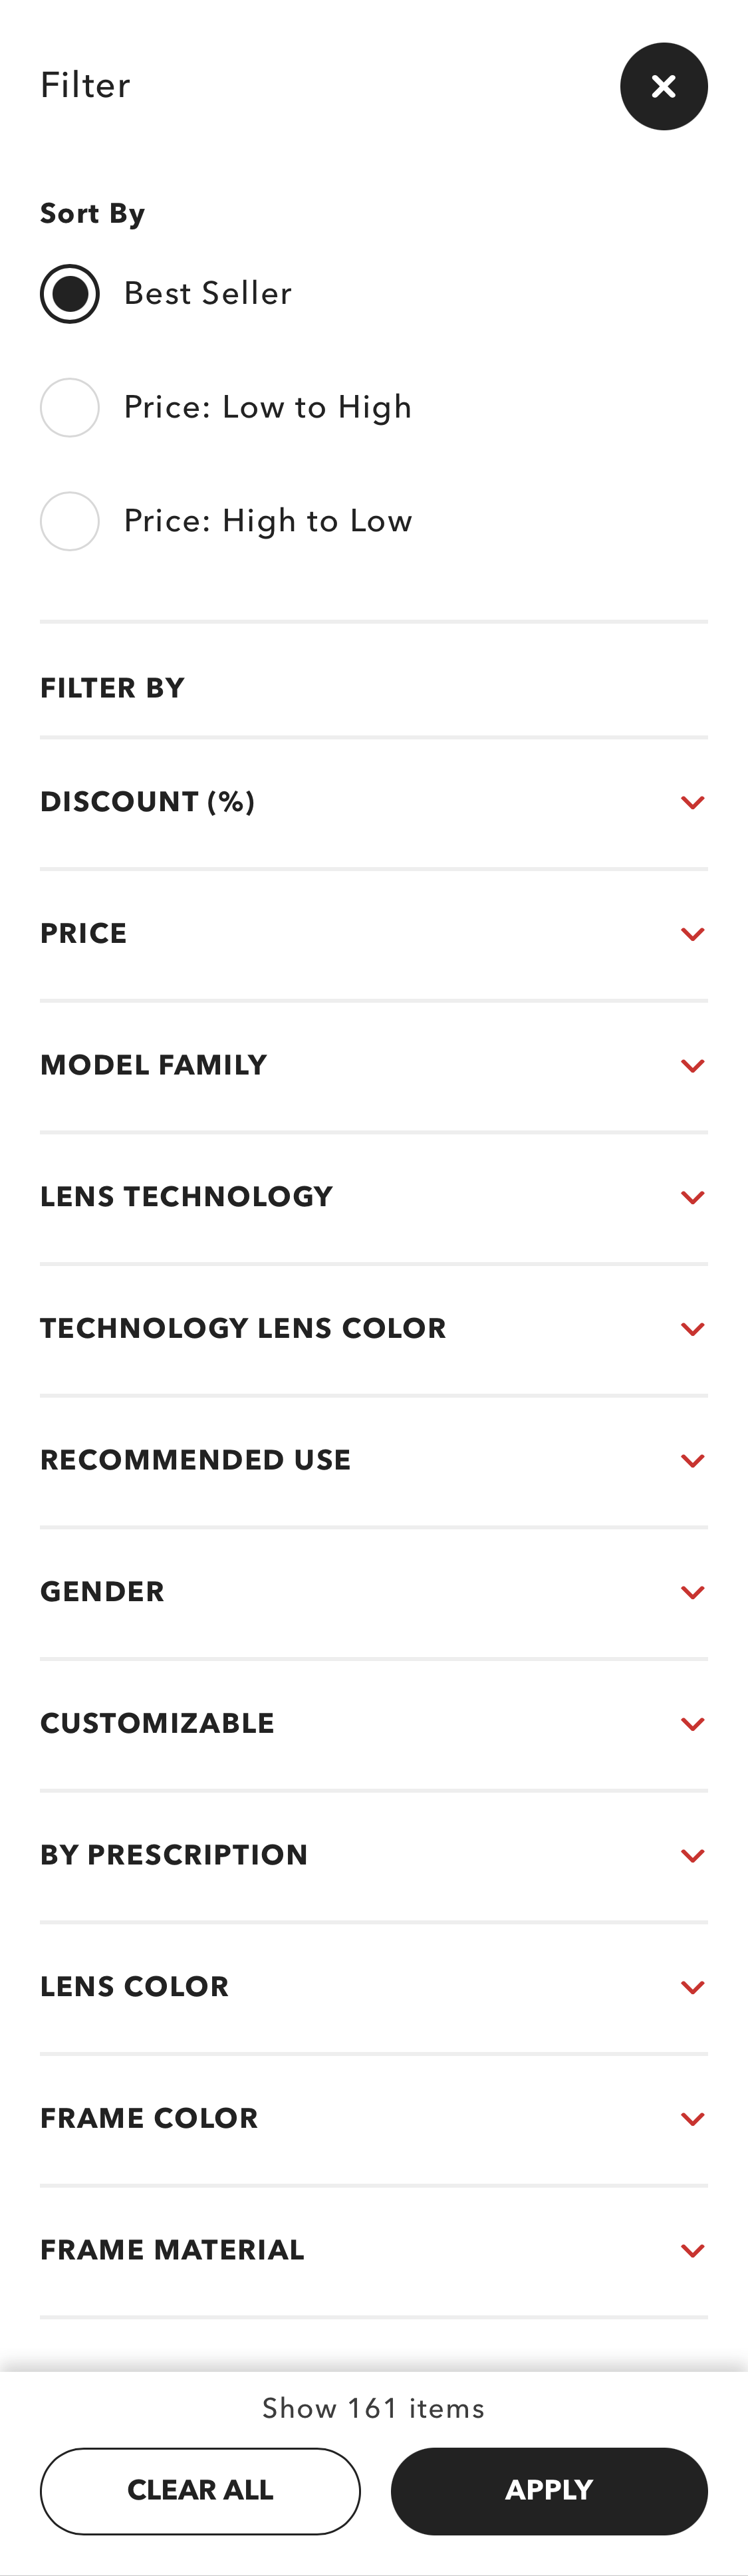Expand the RECOMMENDED USE section
Viewport: 748px width, 2576px height.
pos(374,1460)
